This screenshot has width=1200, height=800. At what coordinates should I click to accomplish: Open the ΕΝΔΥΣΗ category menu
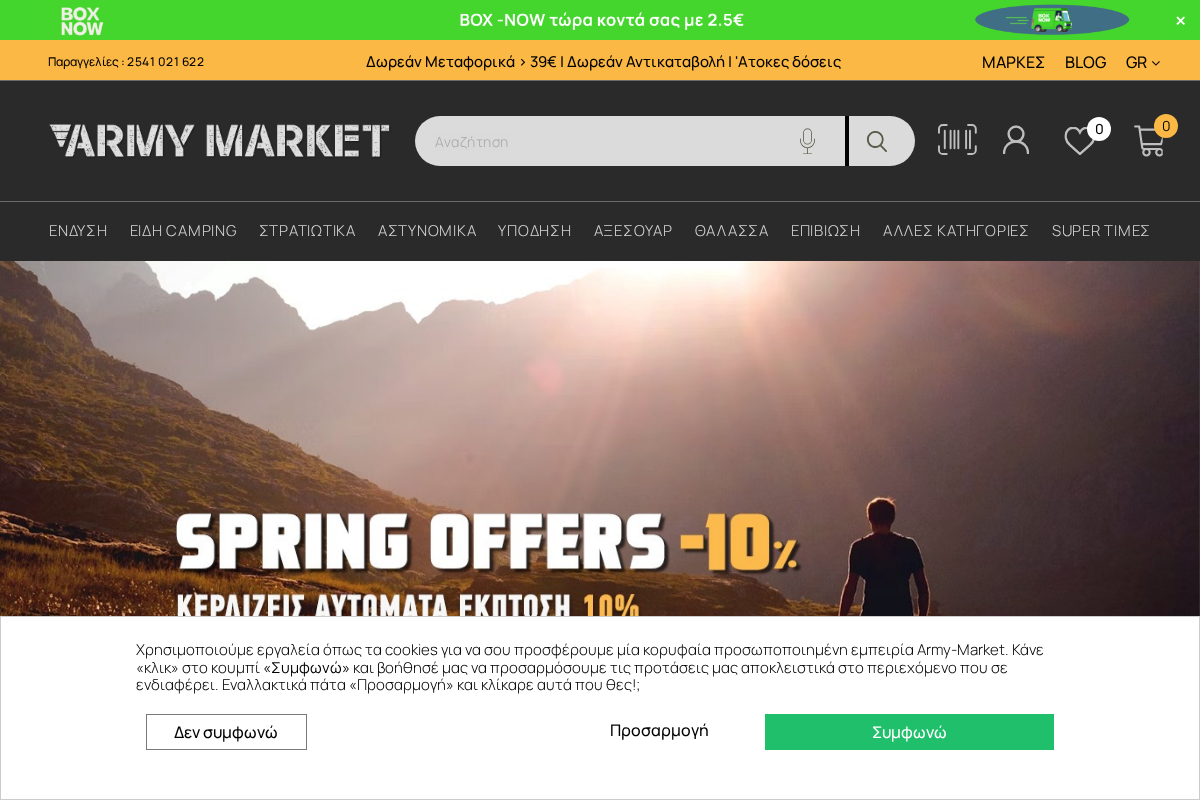point(78,231)
